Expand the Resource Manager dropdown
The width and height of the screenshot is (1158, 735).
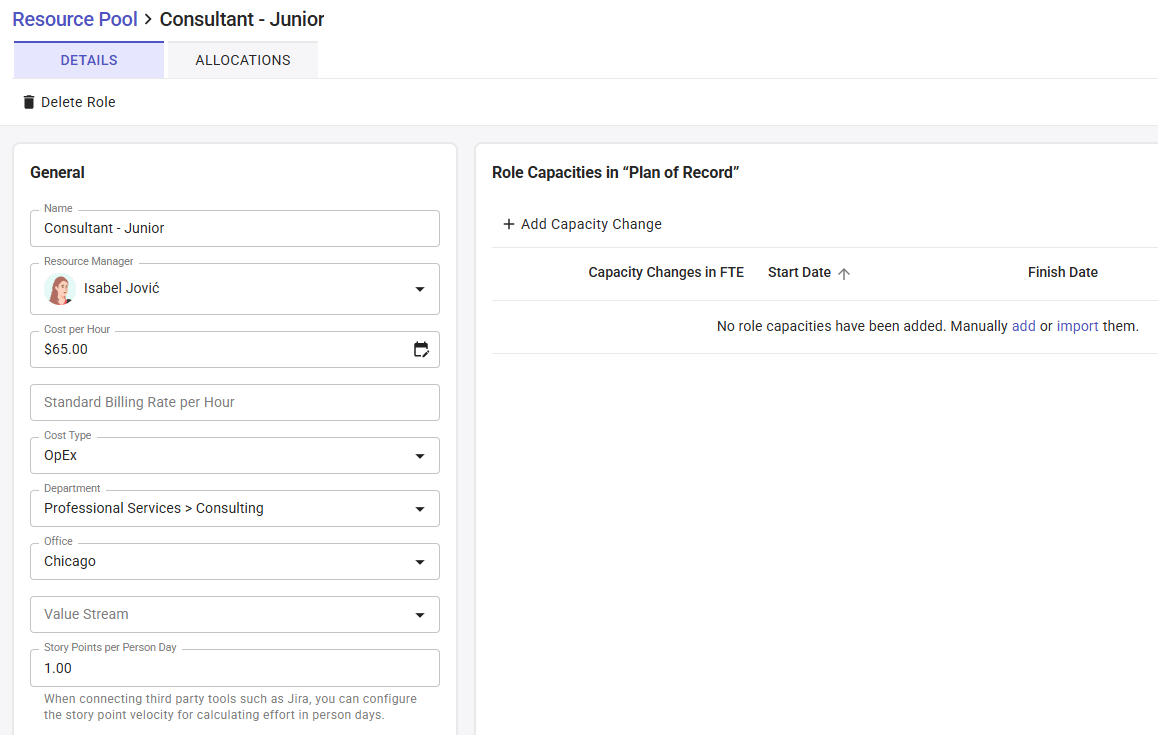(419, 289)
